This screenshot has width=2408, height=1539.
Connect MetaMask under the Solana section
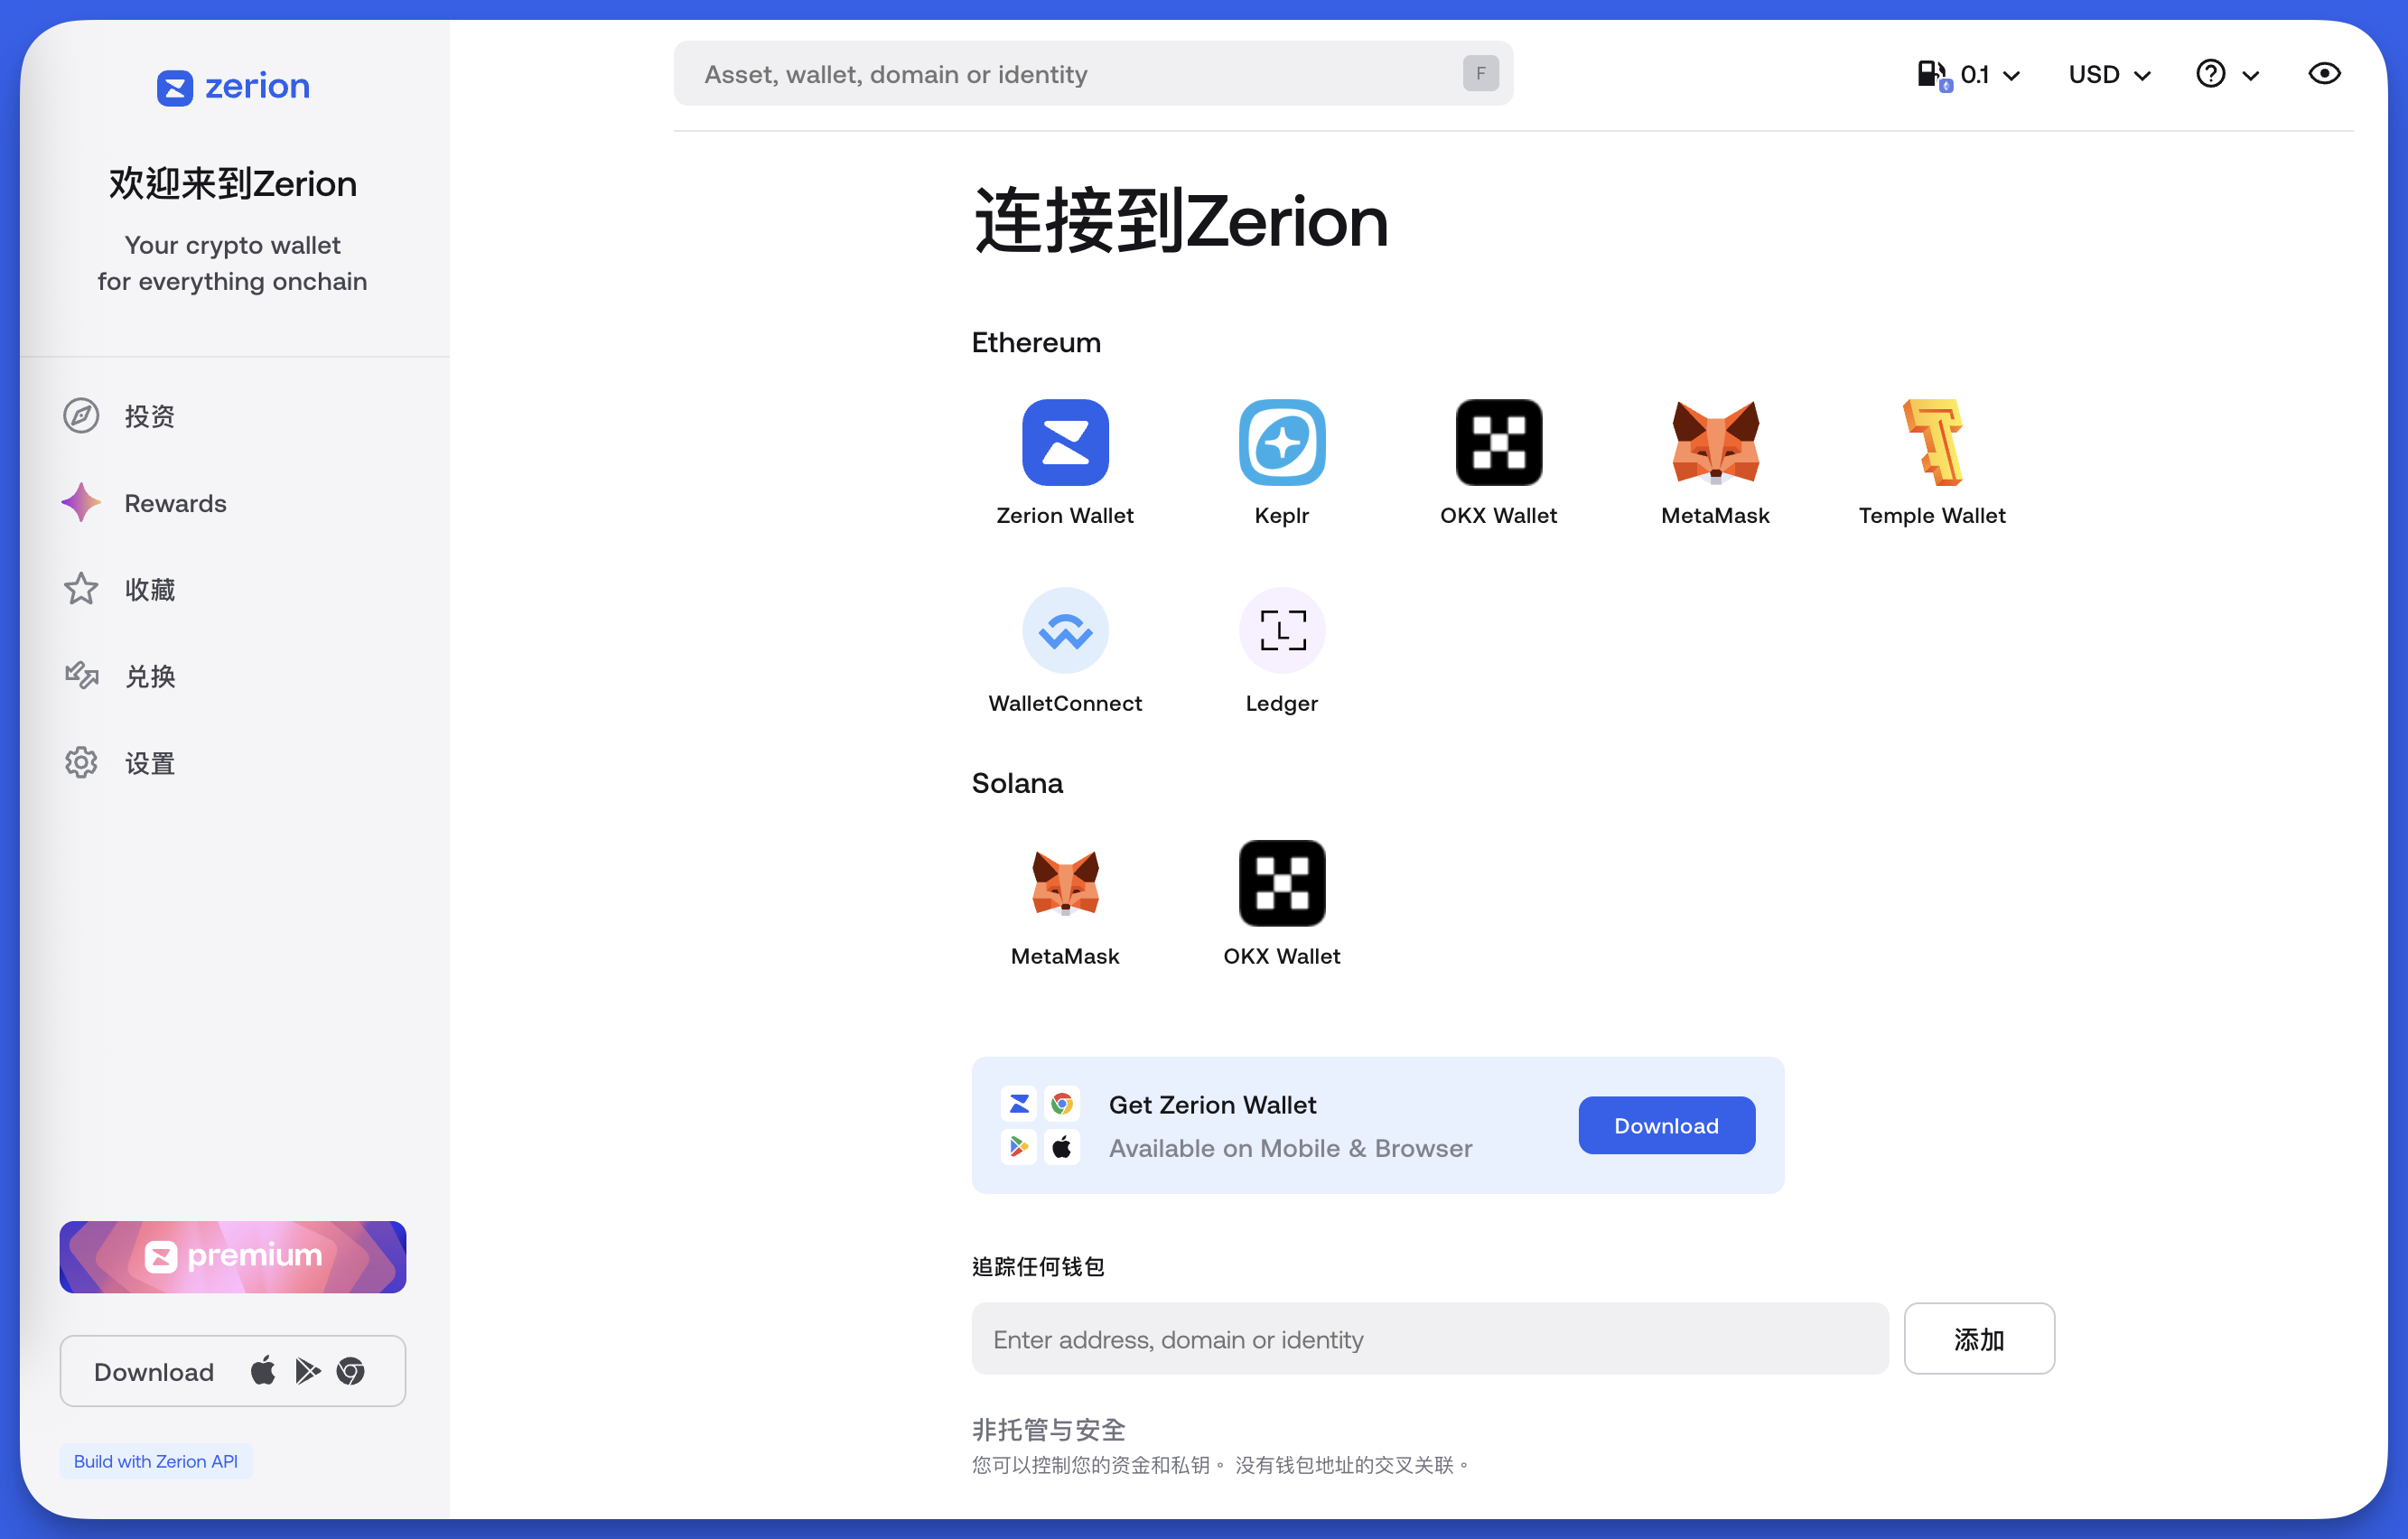coord(1065,883)
